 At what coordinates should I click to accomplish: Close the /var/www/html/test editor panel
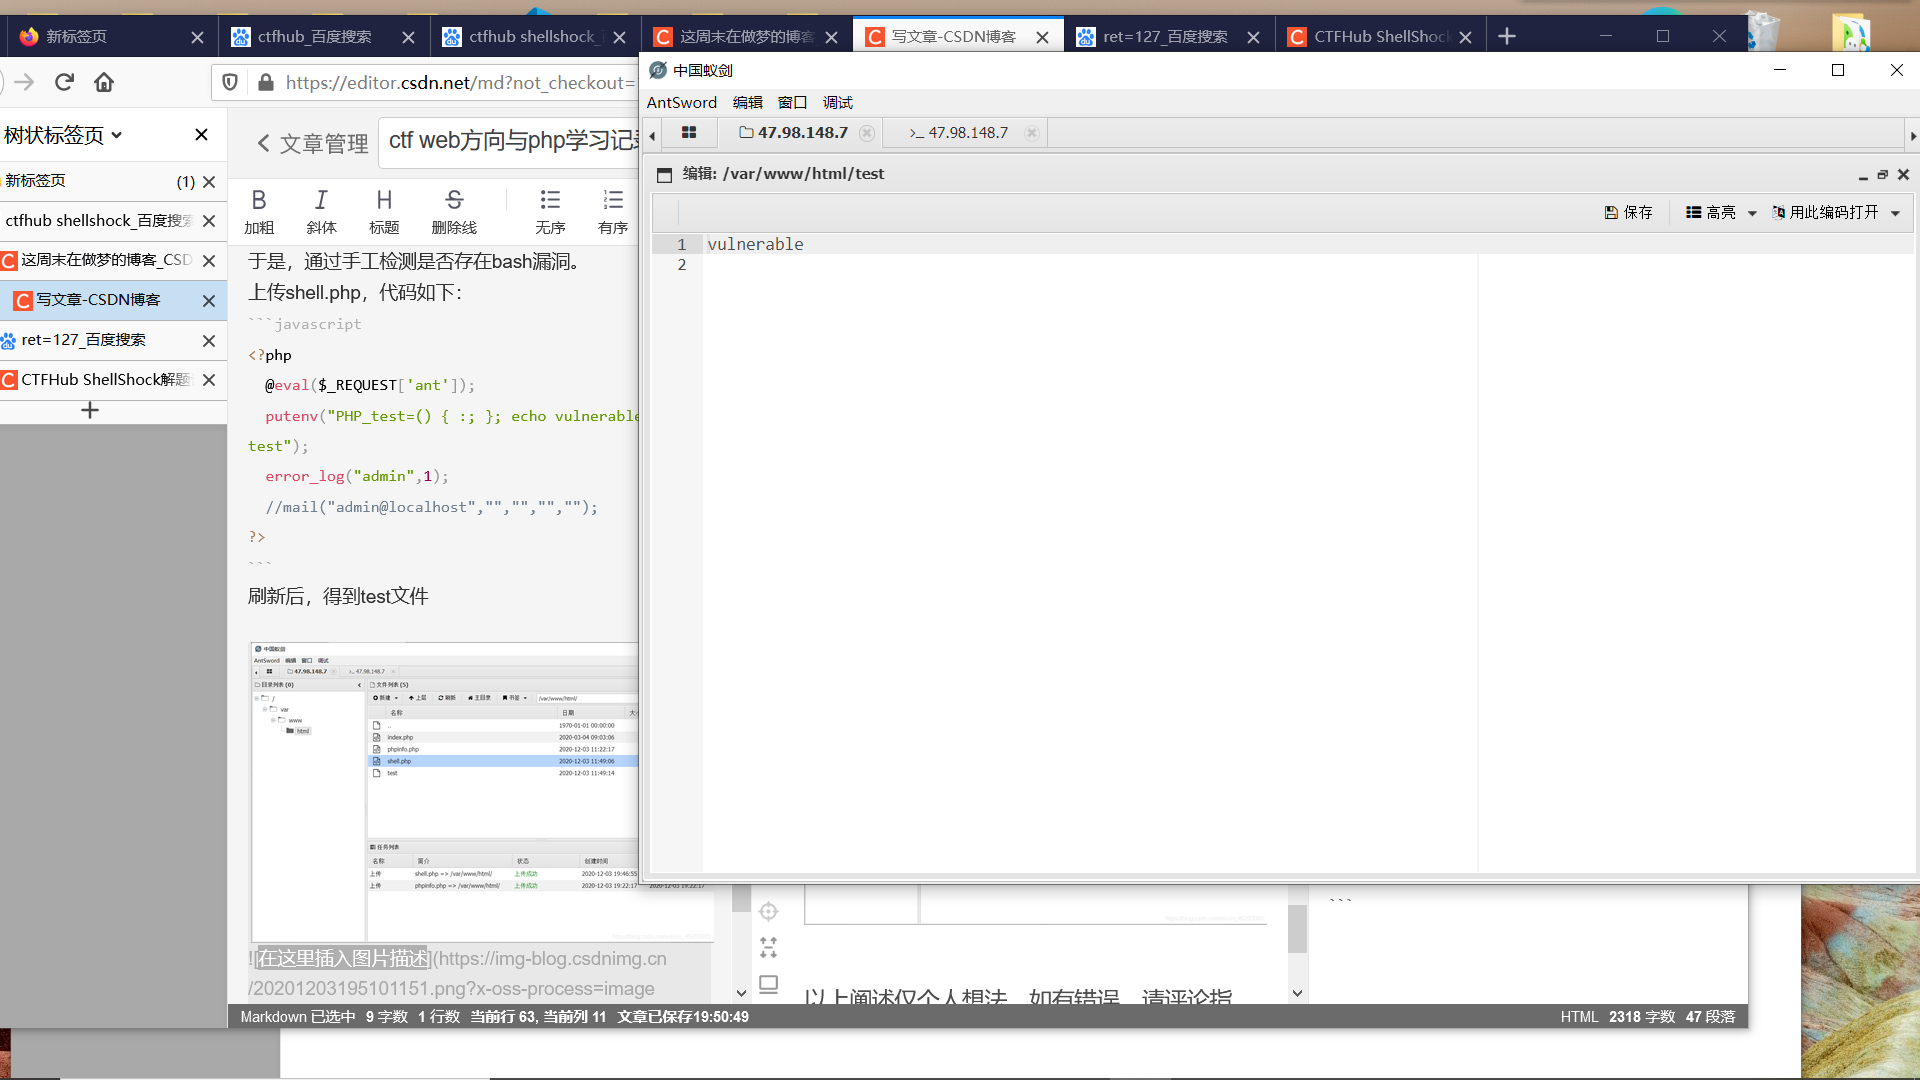click(x=1903, y=174)
